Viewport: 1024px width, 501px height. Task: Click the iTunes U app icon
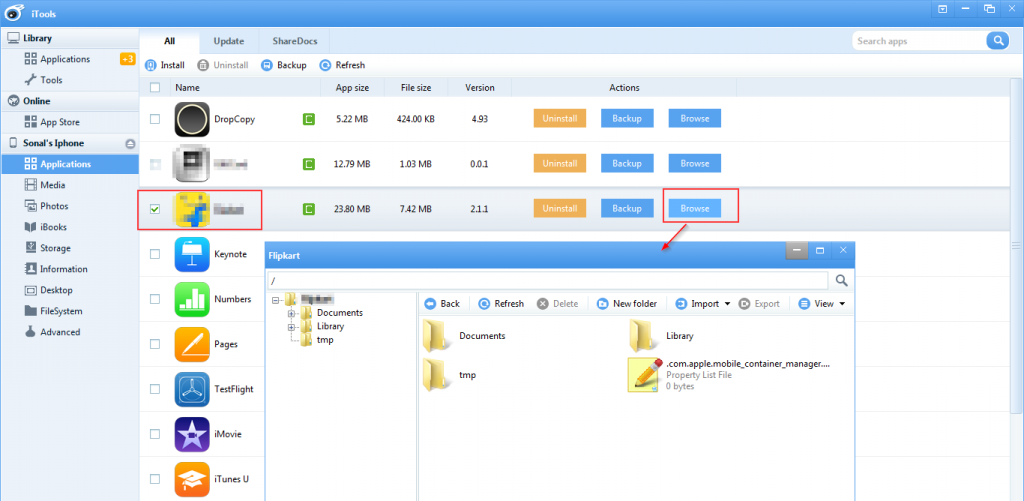191,479
